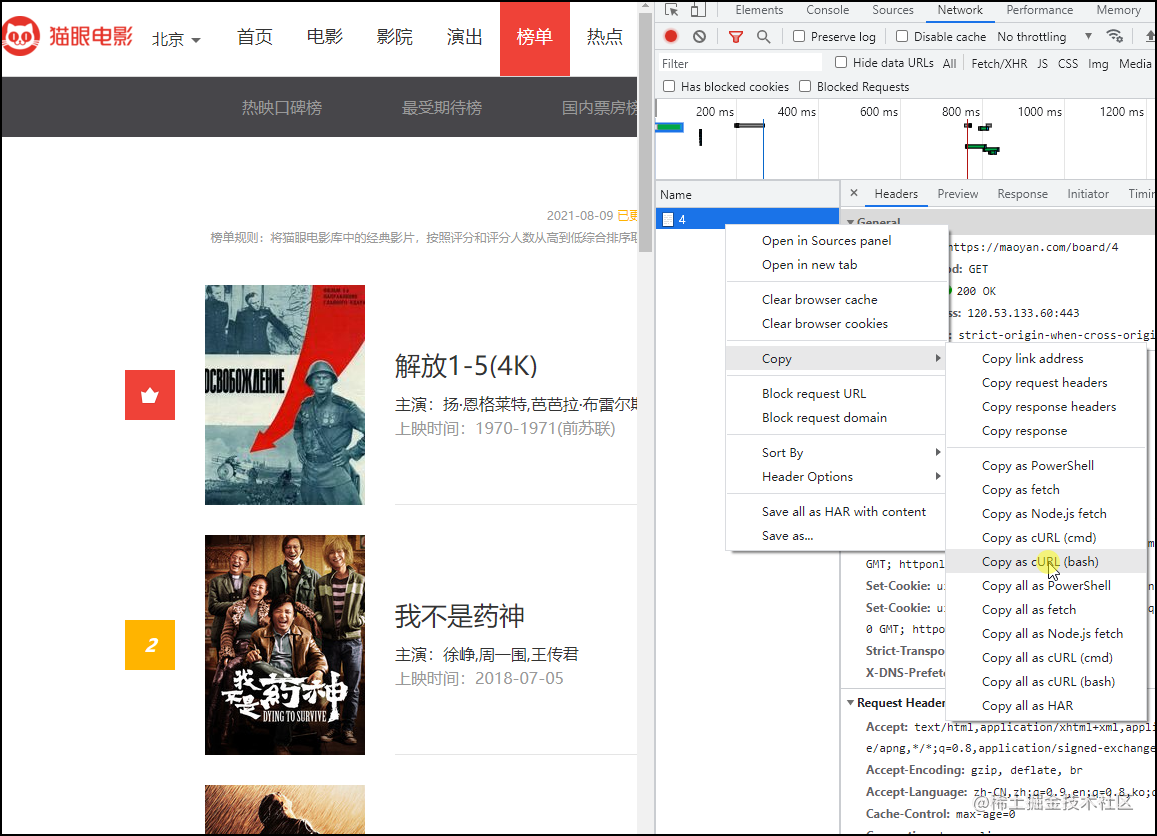Open the No throttling dropdown

[x=1044, y=36]
